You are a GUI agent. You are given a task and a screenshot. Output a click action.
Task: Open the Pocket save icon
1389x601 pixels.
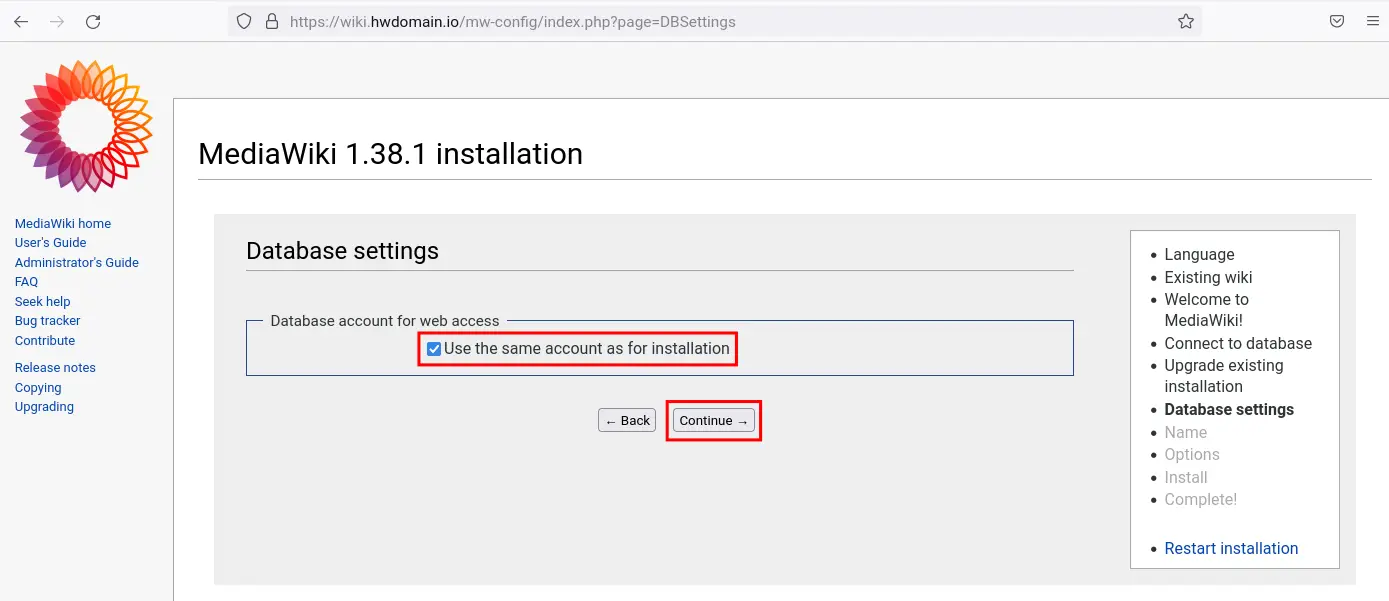coord(1336,21)
